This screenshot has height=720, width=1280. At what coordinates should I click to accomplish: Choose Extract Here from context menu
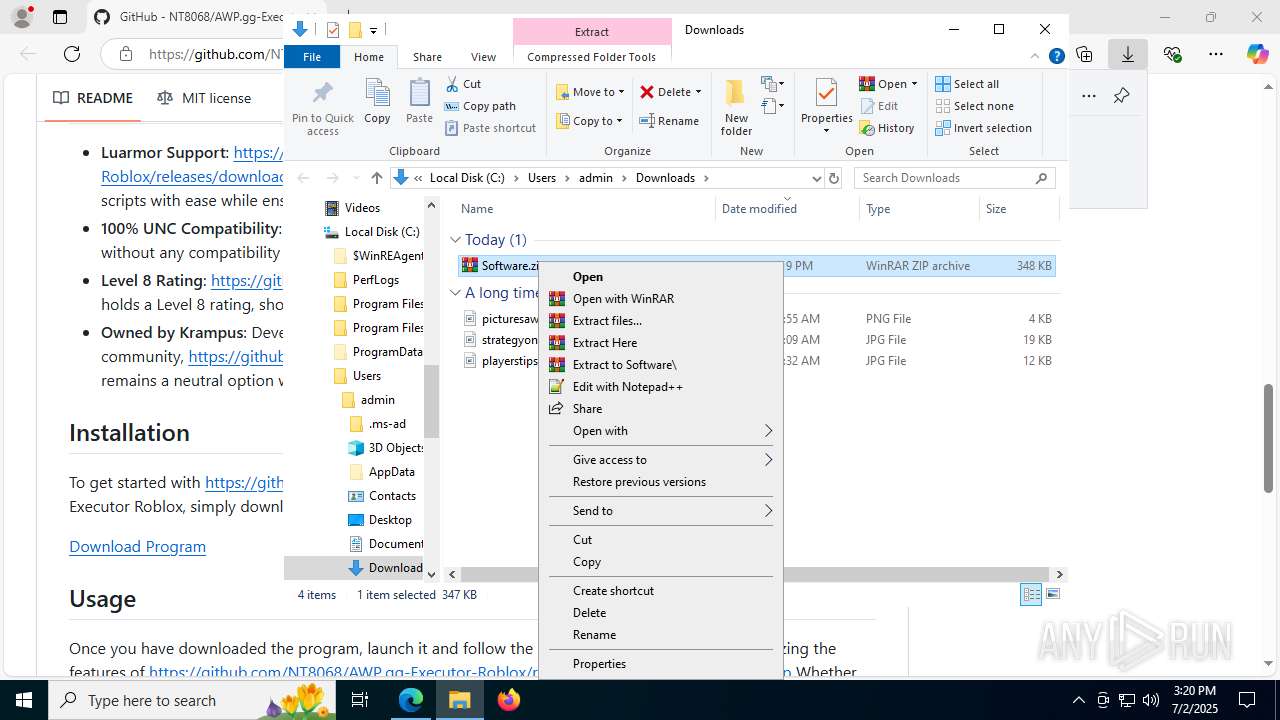click(x=661, y=342)
